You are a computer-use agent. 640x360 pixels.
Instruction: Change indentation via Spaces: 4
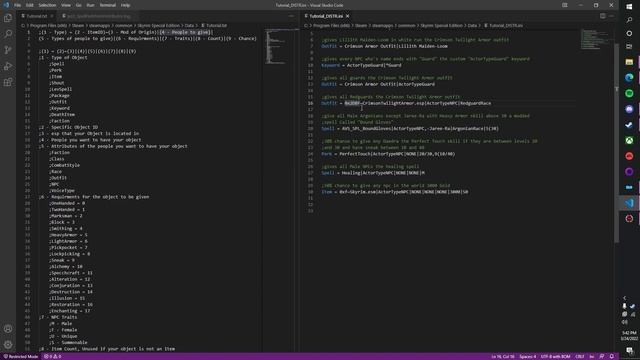coord(528,356)
